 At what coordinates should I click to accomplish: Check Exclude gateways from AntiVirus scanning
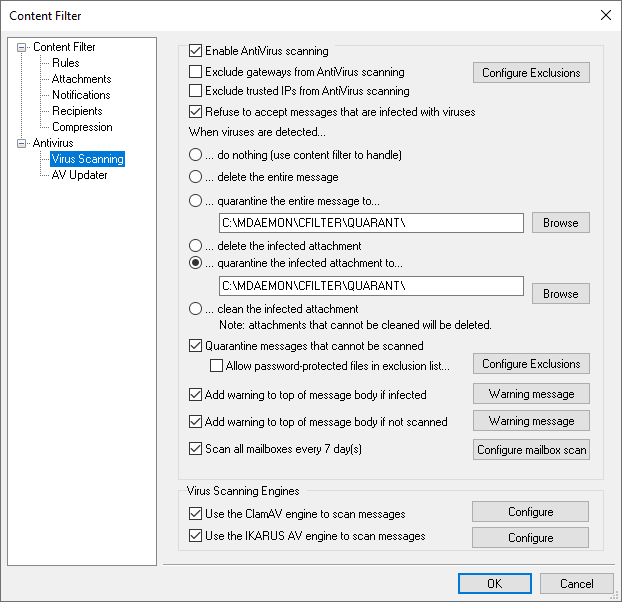[x=196, y=72]
